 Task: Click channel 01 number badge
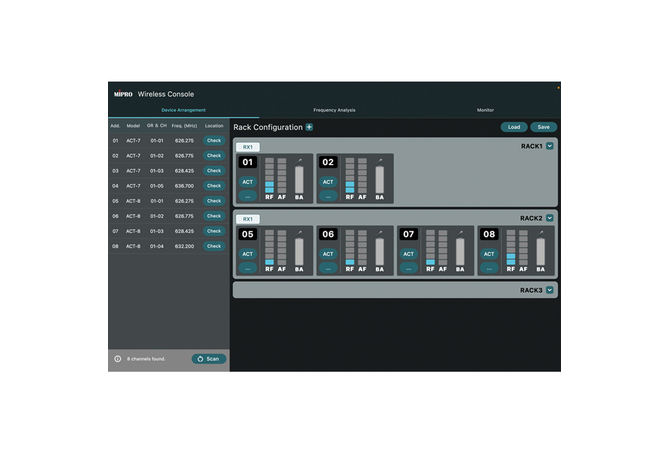point(248,162)
